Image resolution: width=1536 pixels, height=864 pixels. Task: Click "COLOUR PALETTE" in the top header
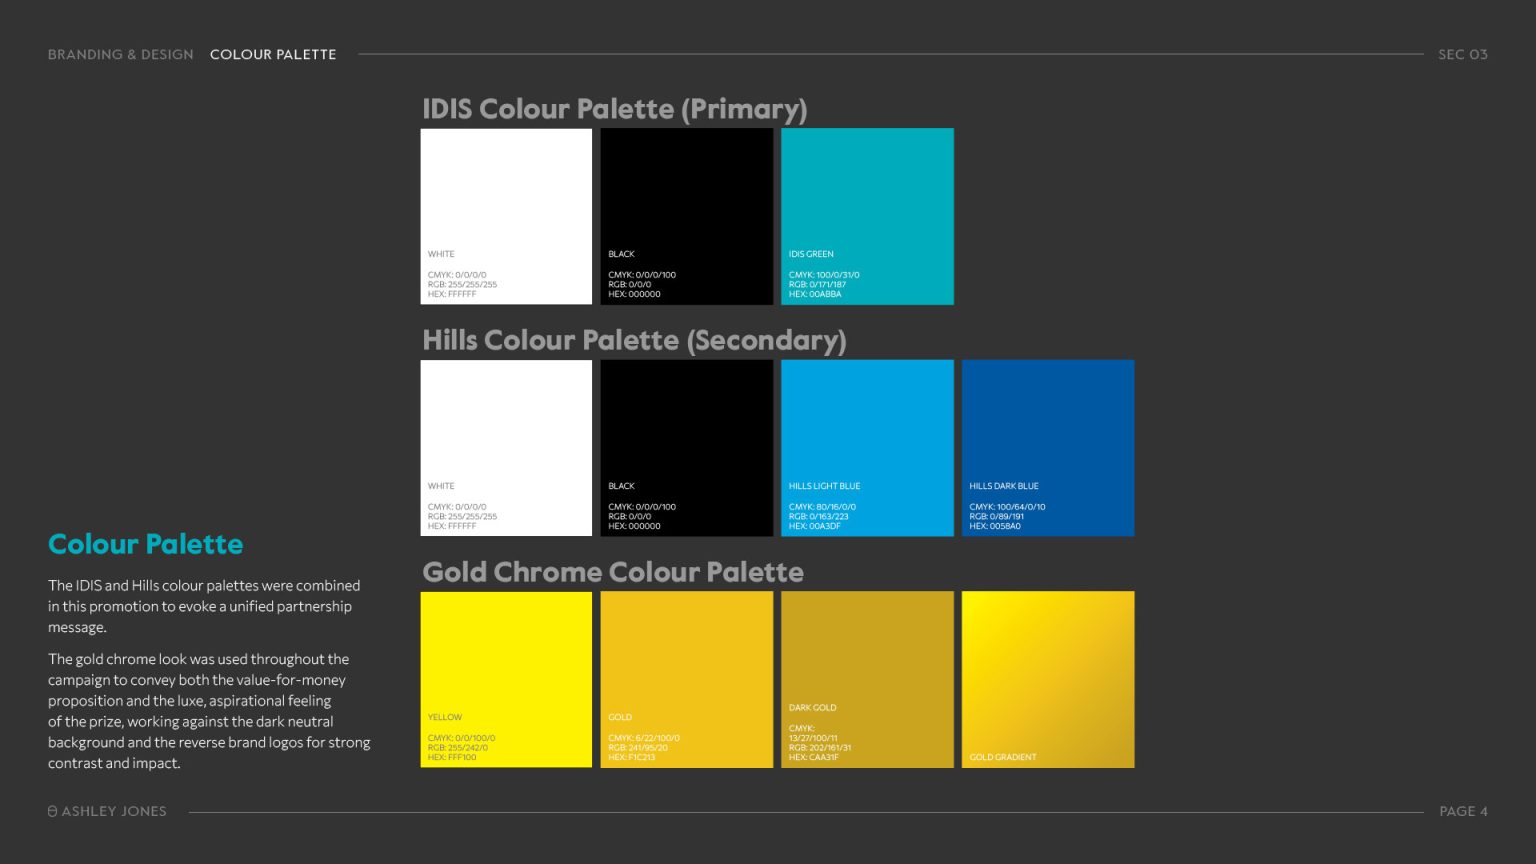tap(273, 54)
